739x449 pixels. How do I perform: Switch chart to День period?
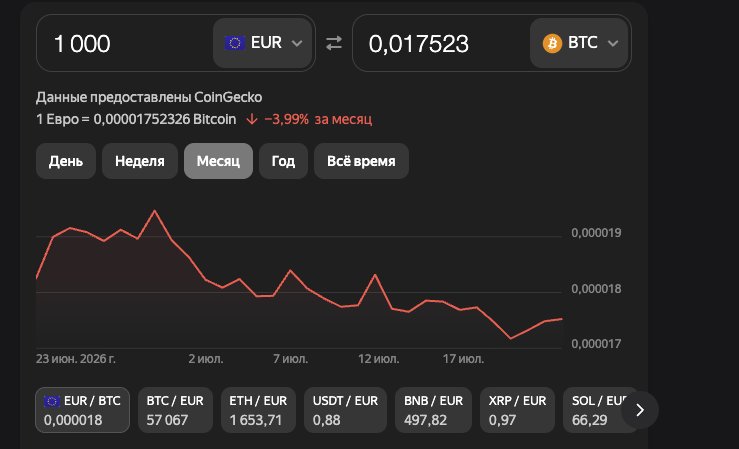click(66, 161)
